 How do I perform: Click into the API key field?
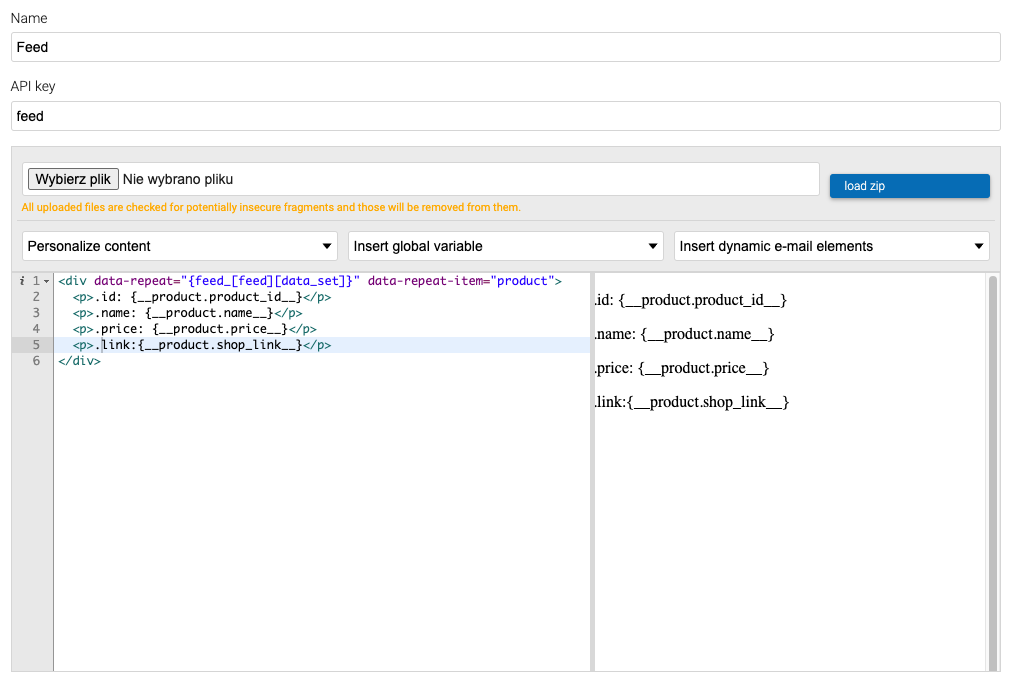(x=505, y=116)
